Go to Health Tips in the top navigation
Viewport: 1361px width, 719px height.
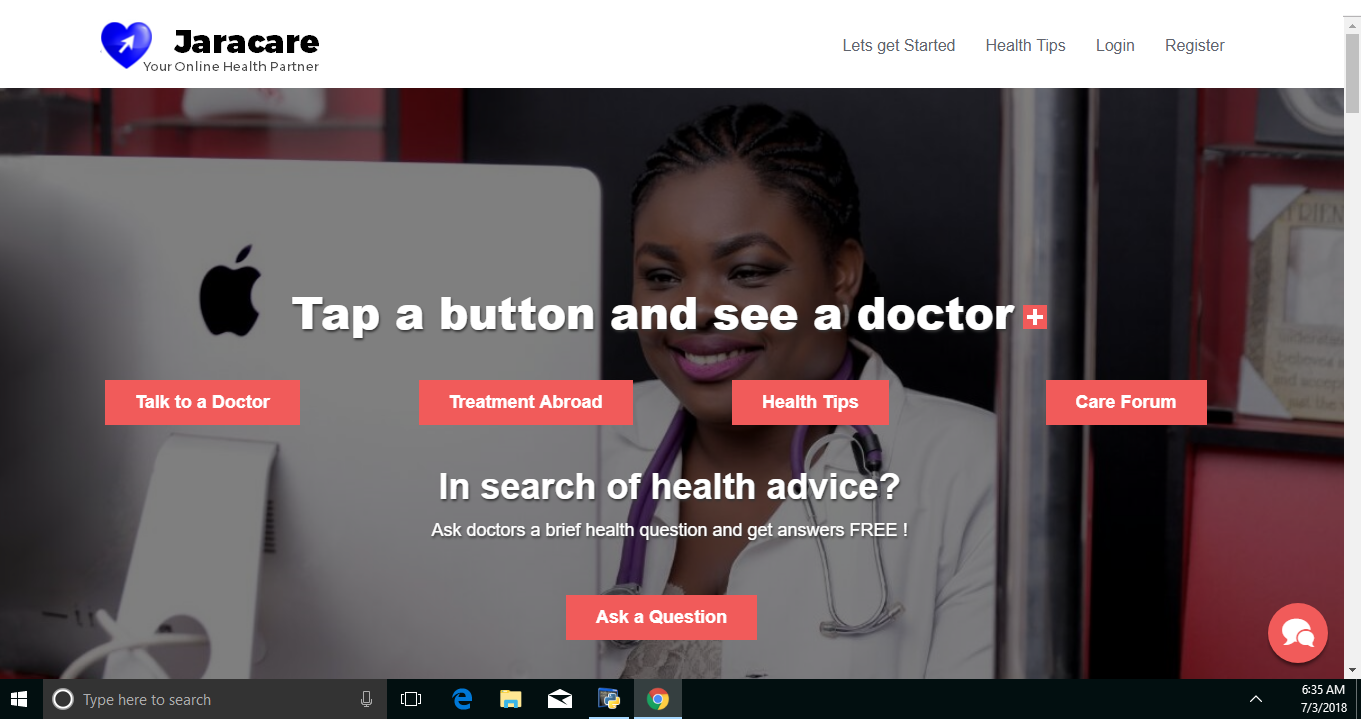tap(1026, 45)
